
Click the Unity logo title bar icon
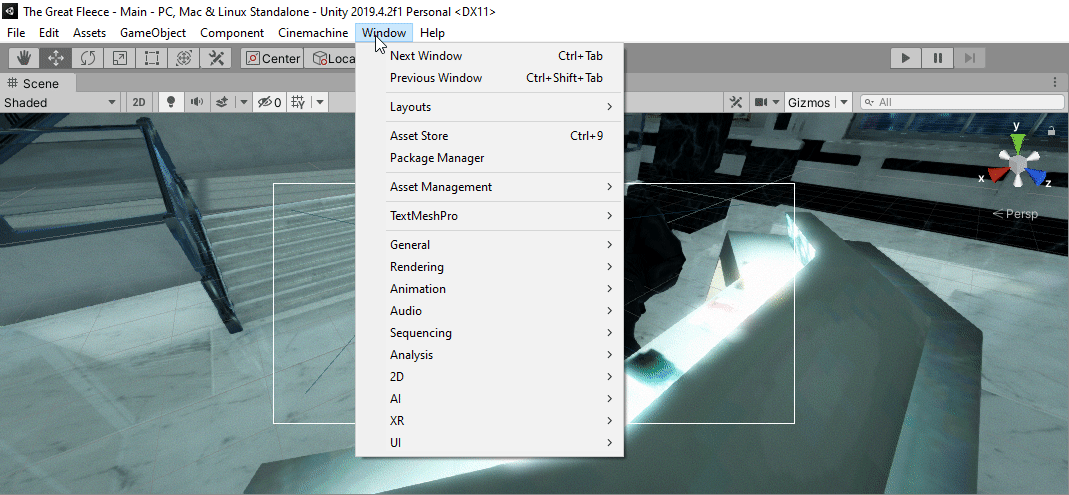pos(11,11)
